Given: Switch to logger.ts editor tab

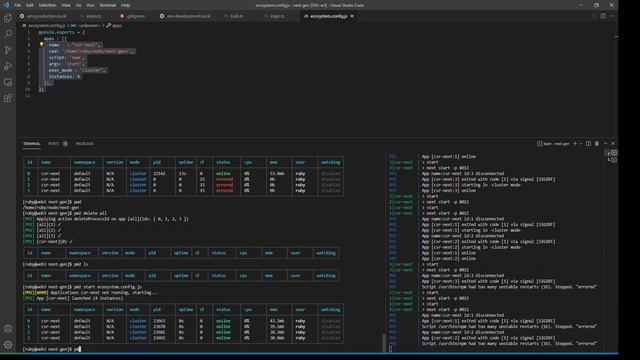Looking at the screenshot, I should [x=274, y=16].
